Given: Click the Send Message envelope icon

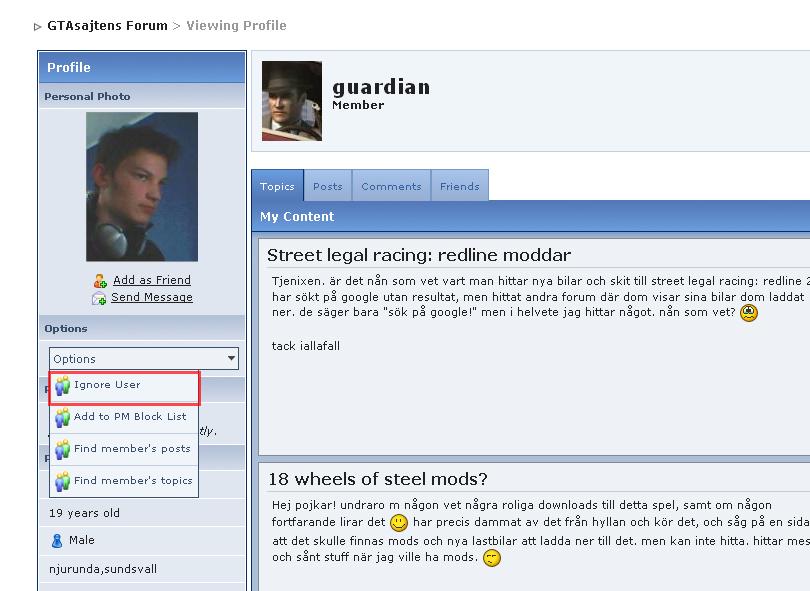Looking at the screenshot, I should [99, 298].
